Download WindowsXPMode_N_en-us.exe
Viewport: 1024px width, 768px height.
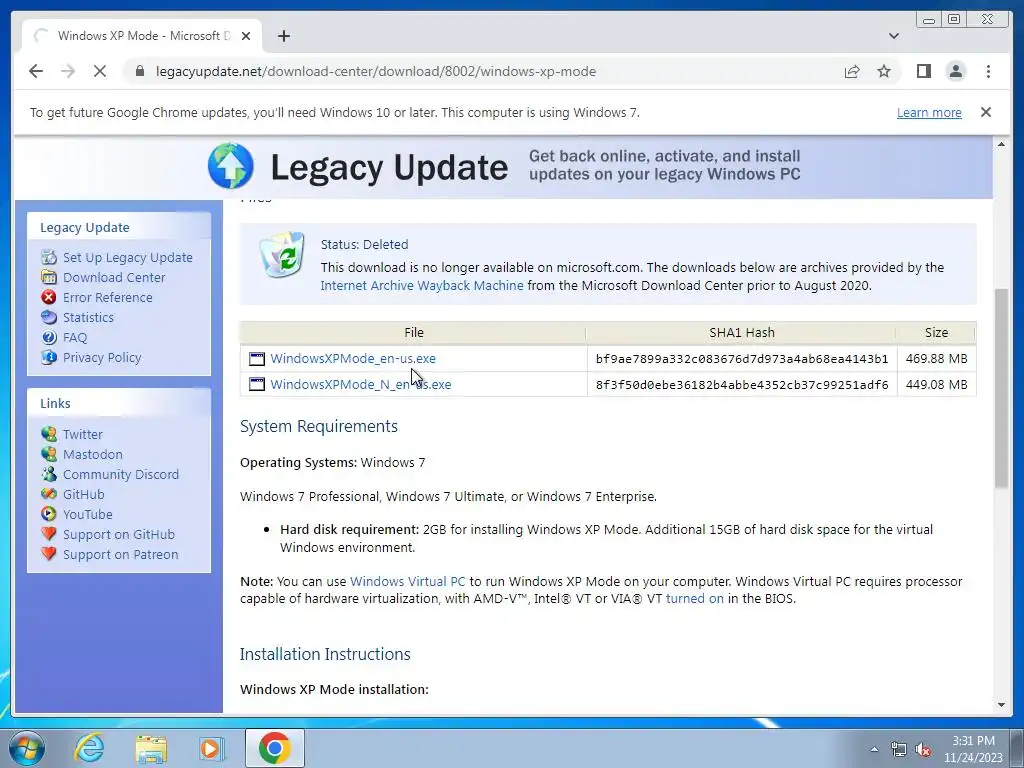pos(360,385)
